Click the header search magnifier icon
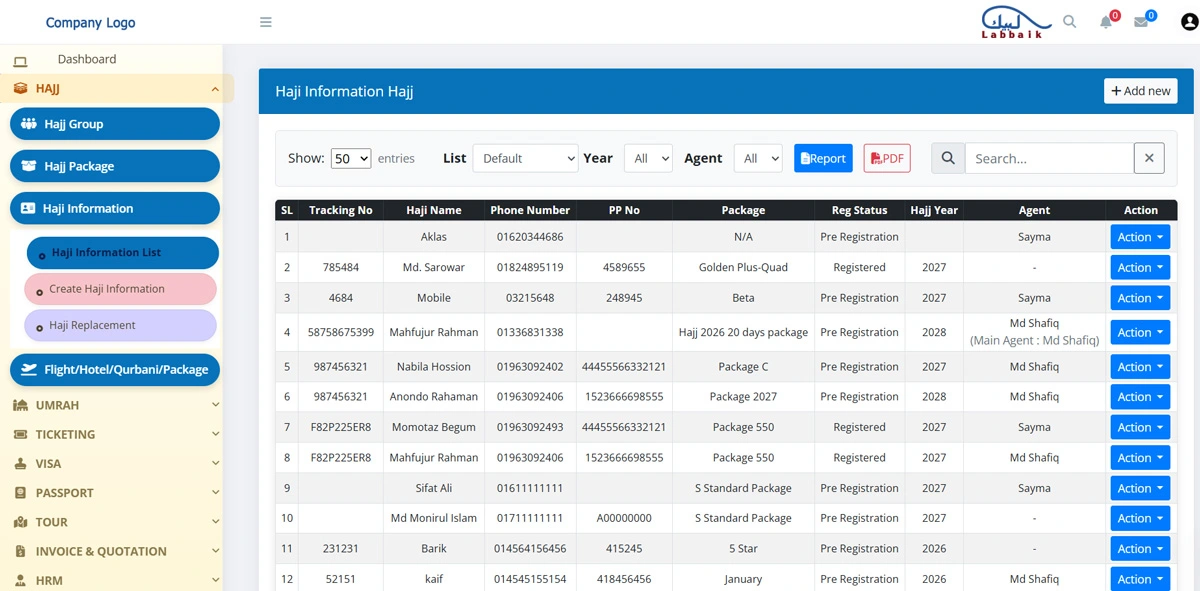The height and width of the screenshot is (591, 1200). (x=1069, y=22)
